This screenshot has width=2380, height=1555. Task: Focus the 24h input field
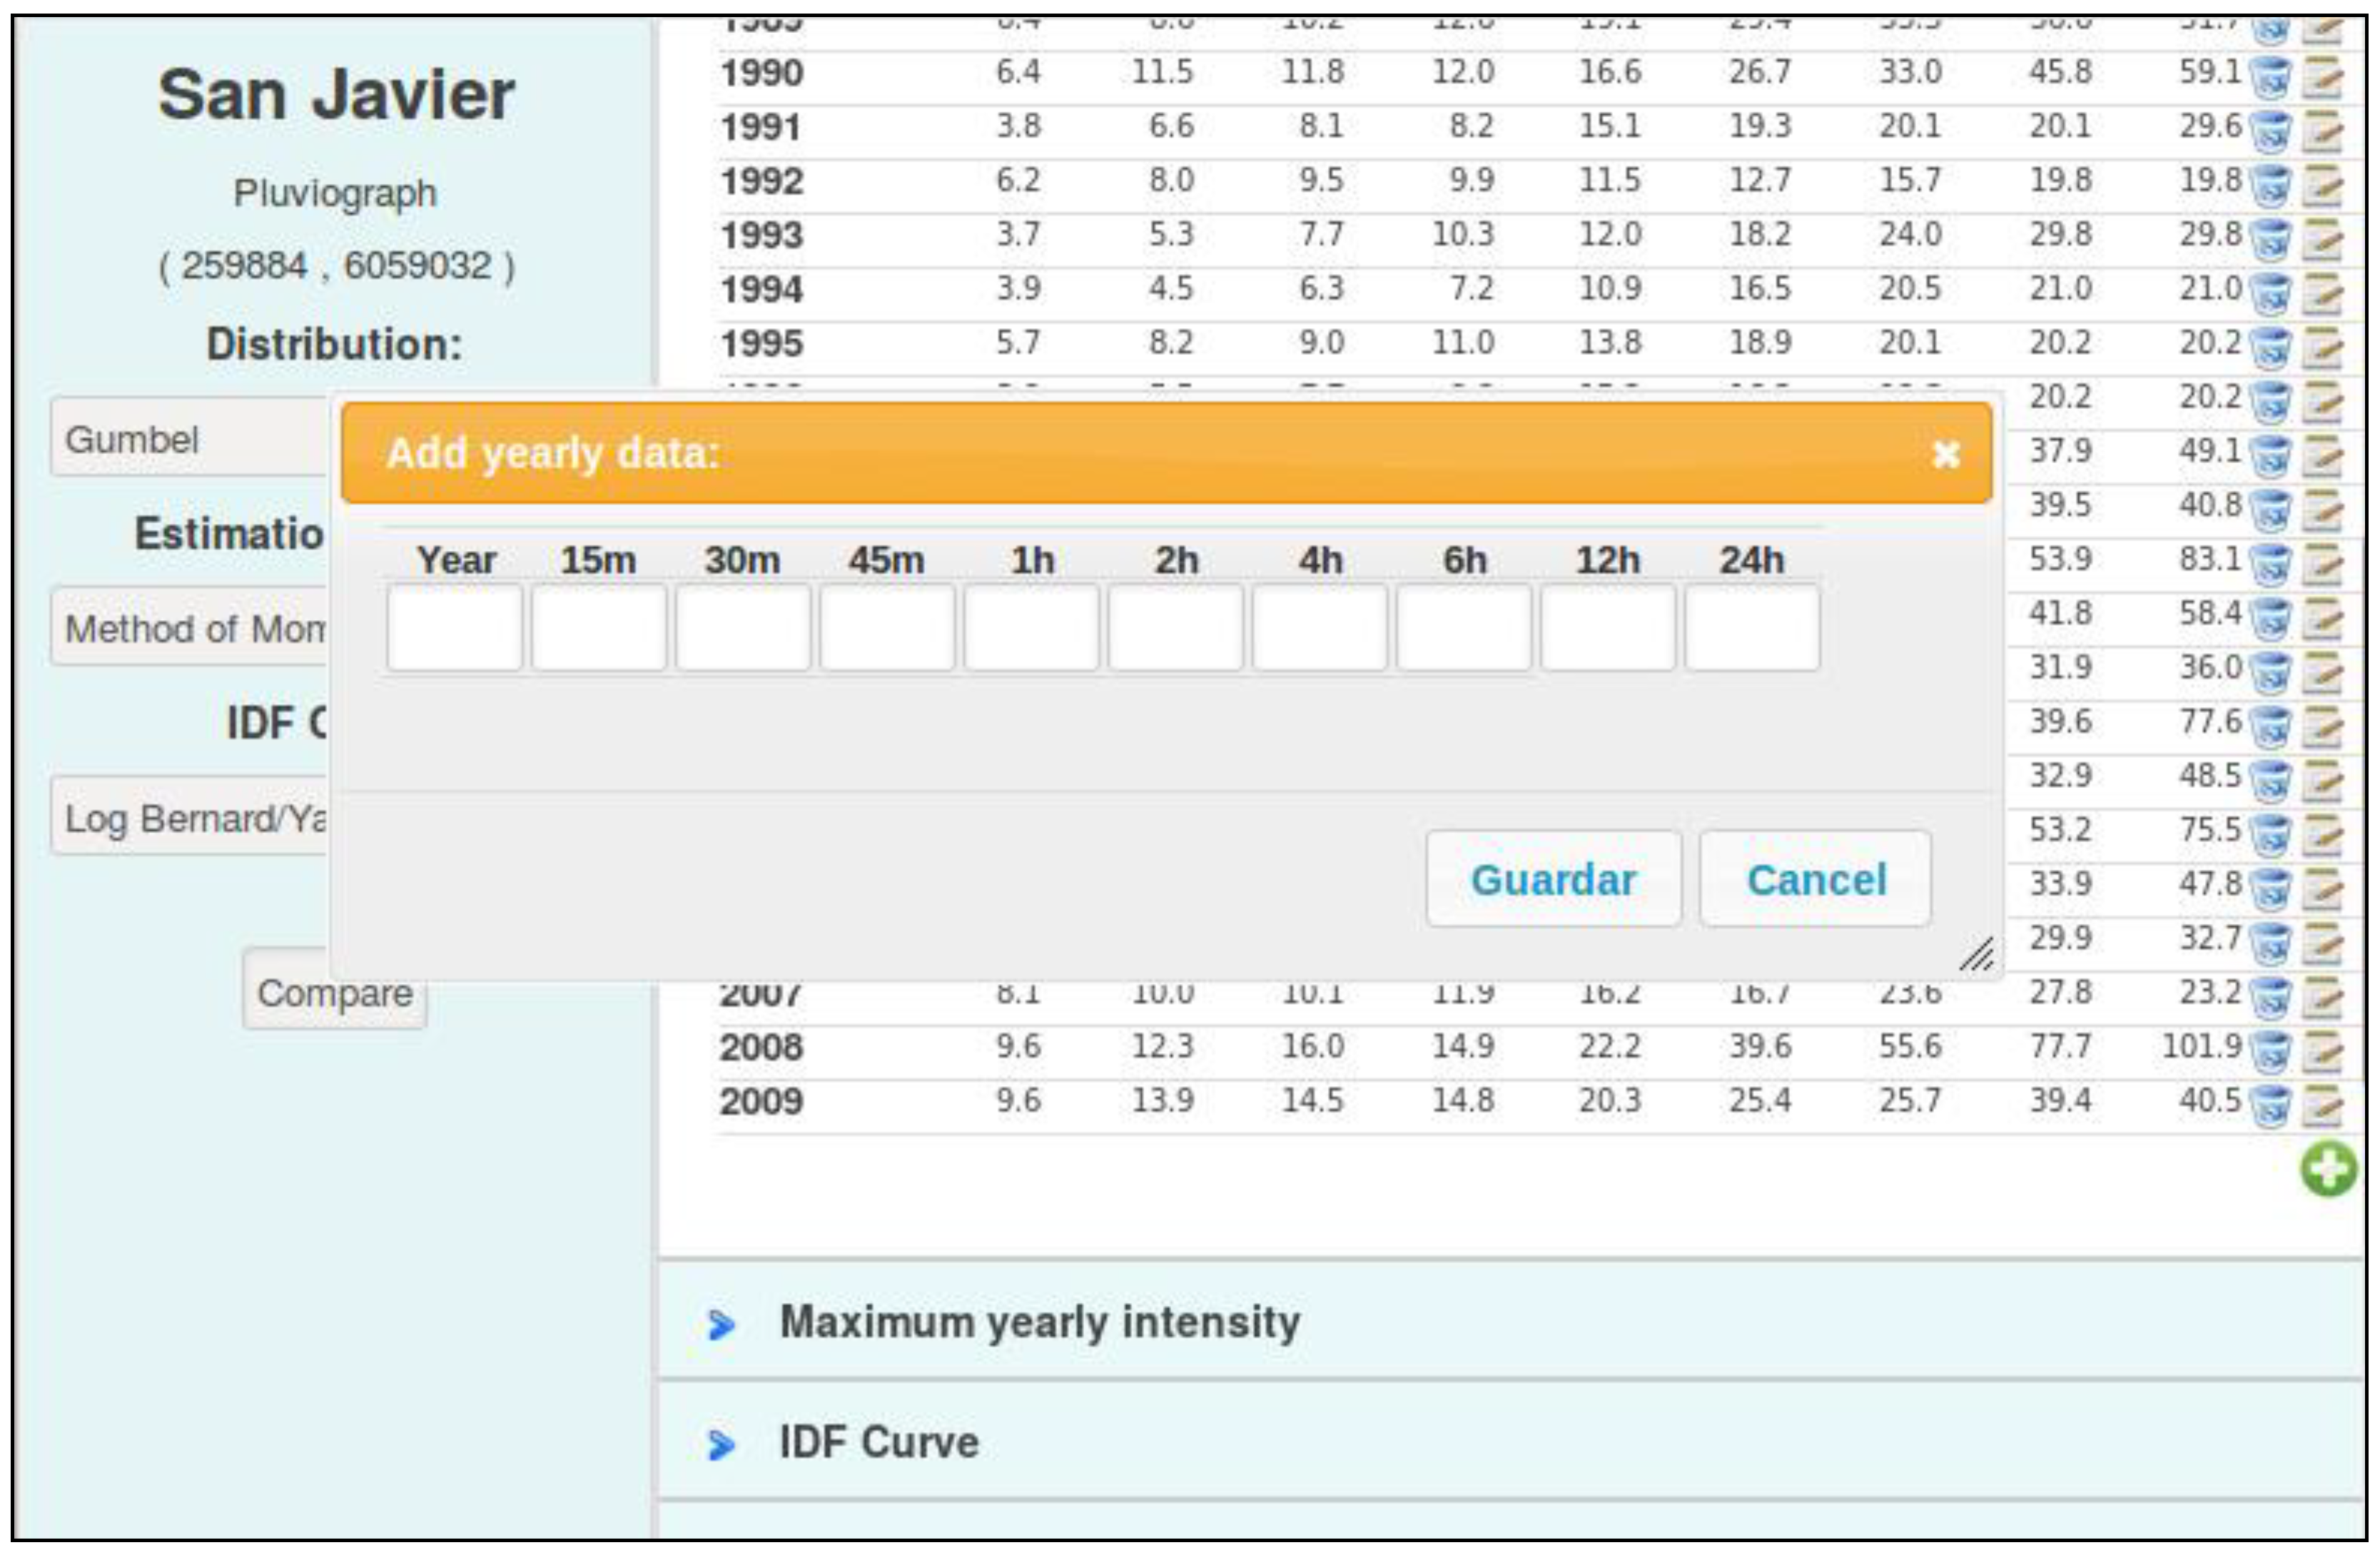pos(1751,629)
